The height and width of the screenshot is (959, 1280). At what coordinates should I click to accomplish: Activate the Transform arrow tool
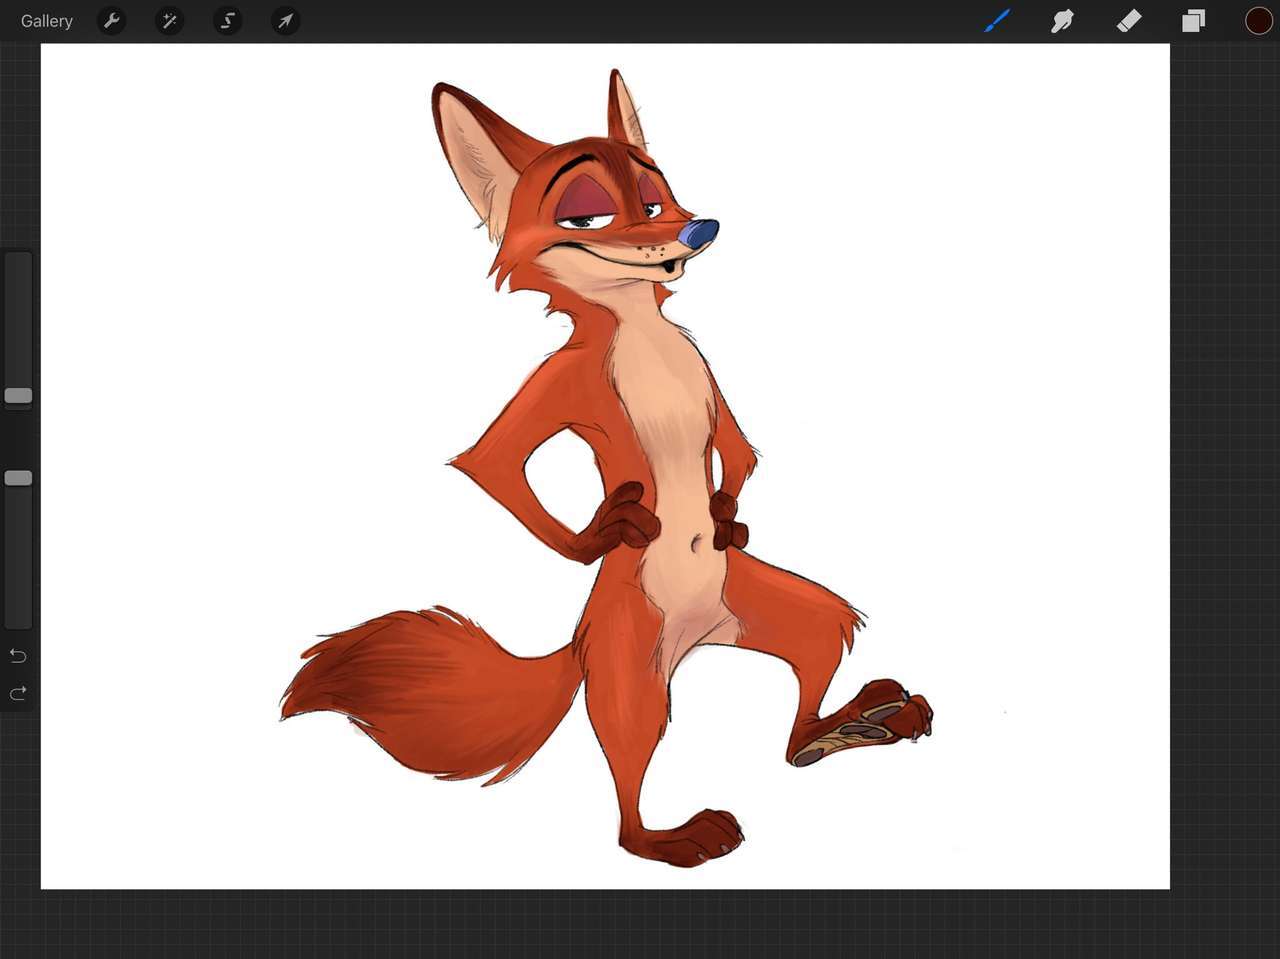pos(285,21)
